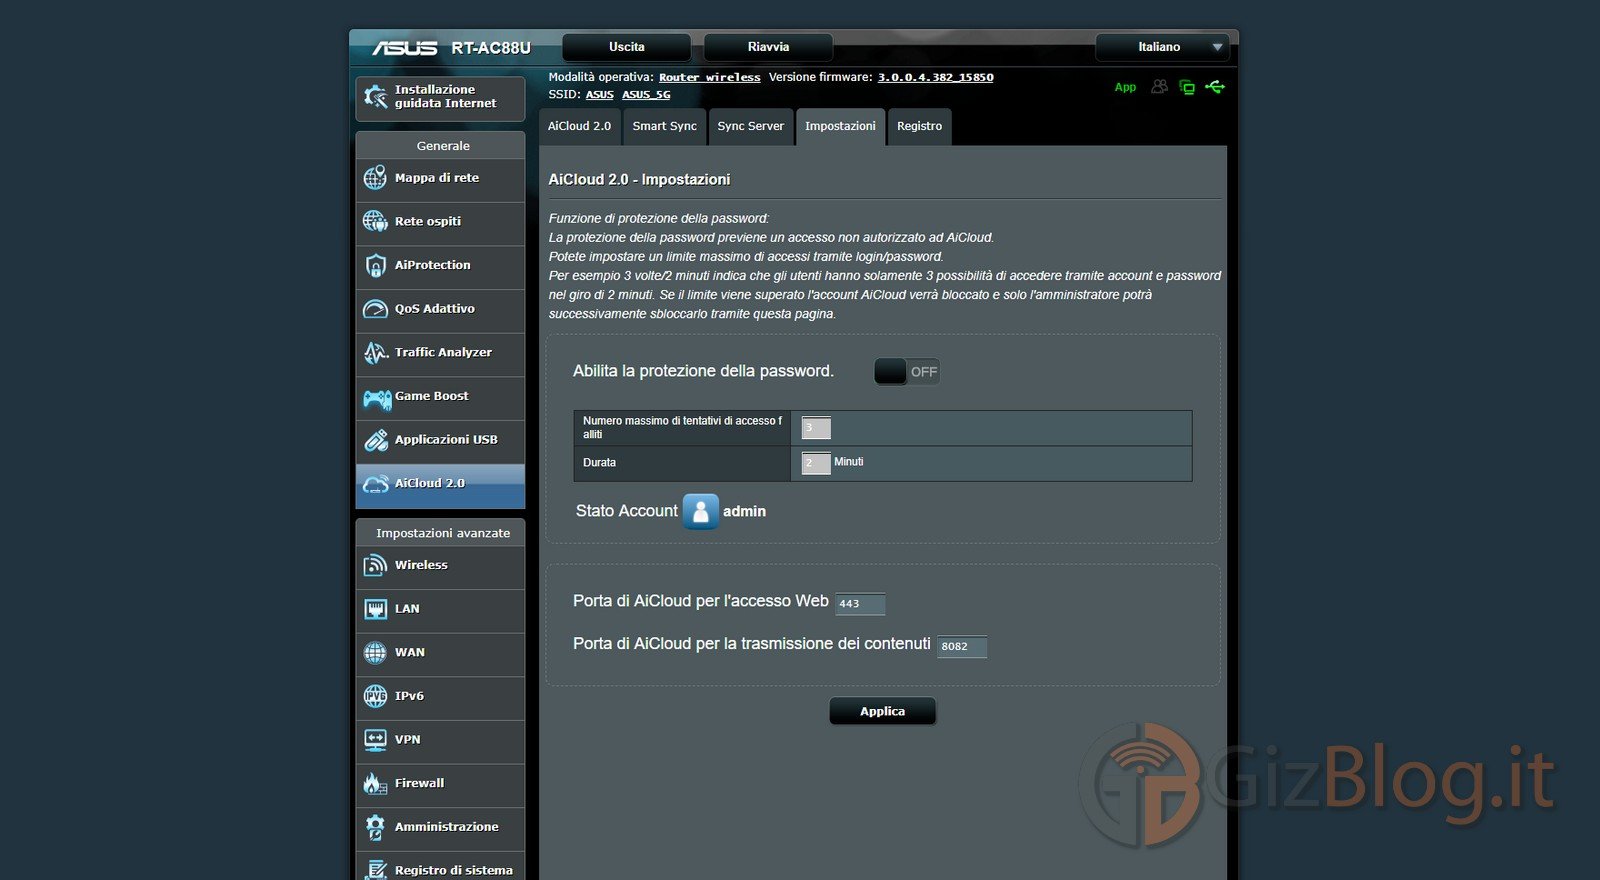Open the firmware version 3.0.0.4.382_15850 link
The height and width of the screenshot is (880, 1600).
point(935,77)
